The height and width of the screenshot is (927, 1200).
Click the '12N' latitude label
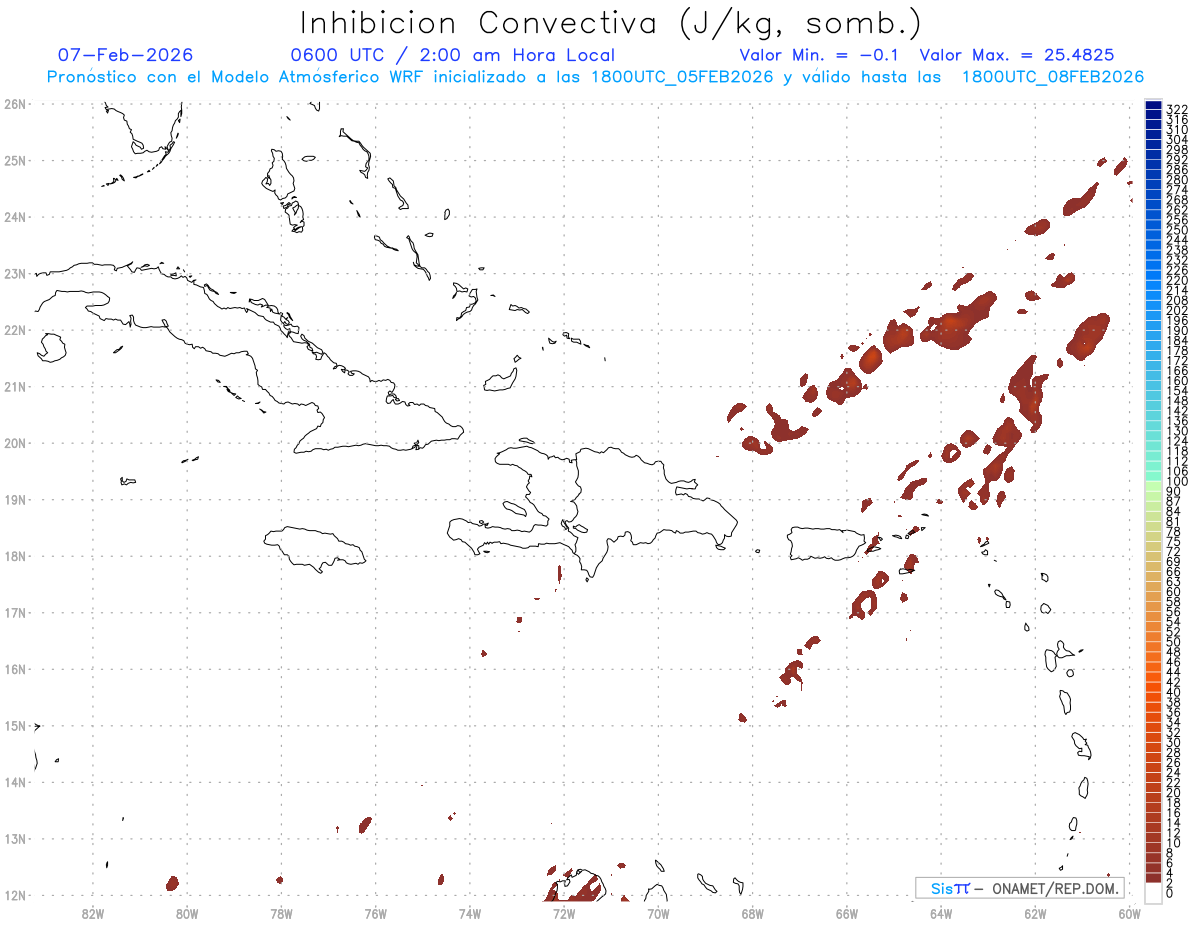tap(15, 895)
